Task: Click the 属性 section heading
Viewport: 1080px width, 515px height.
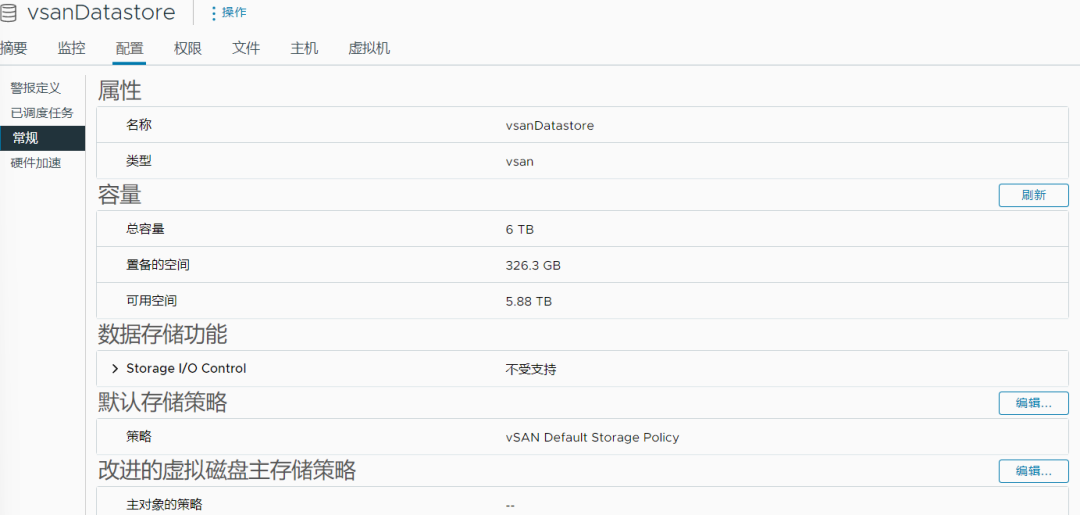Action: coord(119,90)
